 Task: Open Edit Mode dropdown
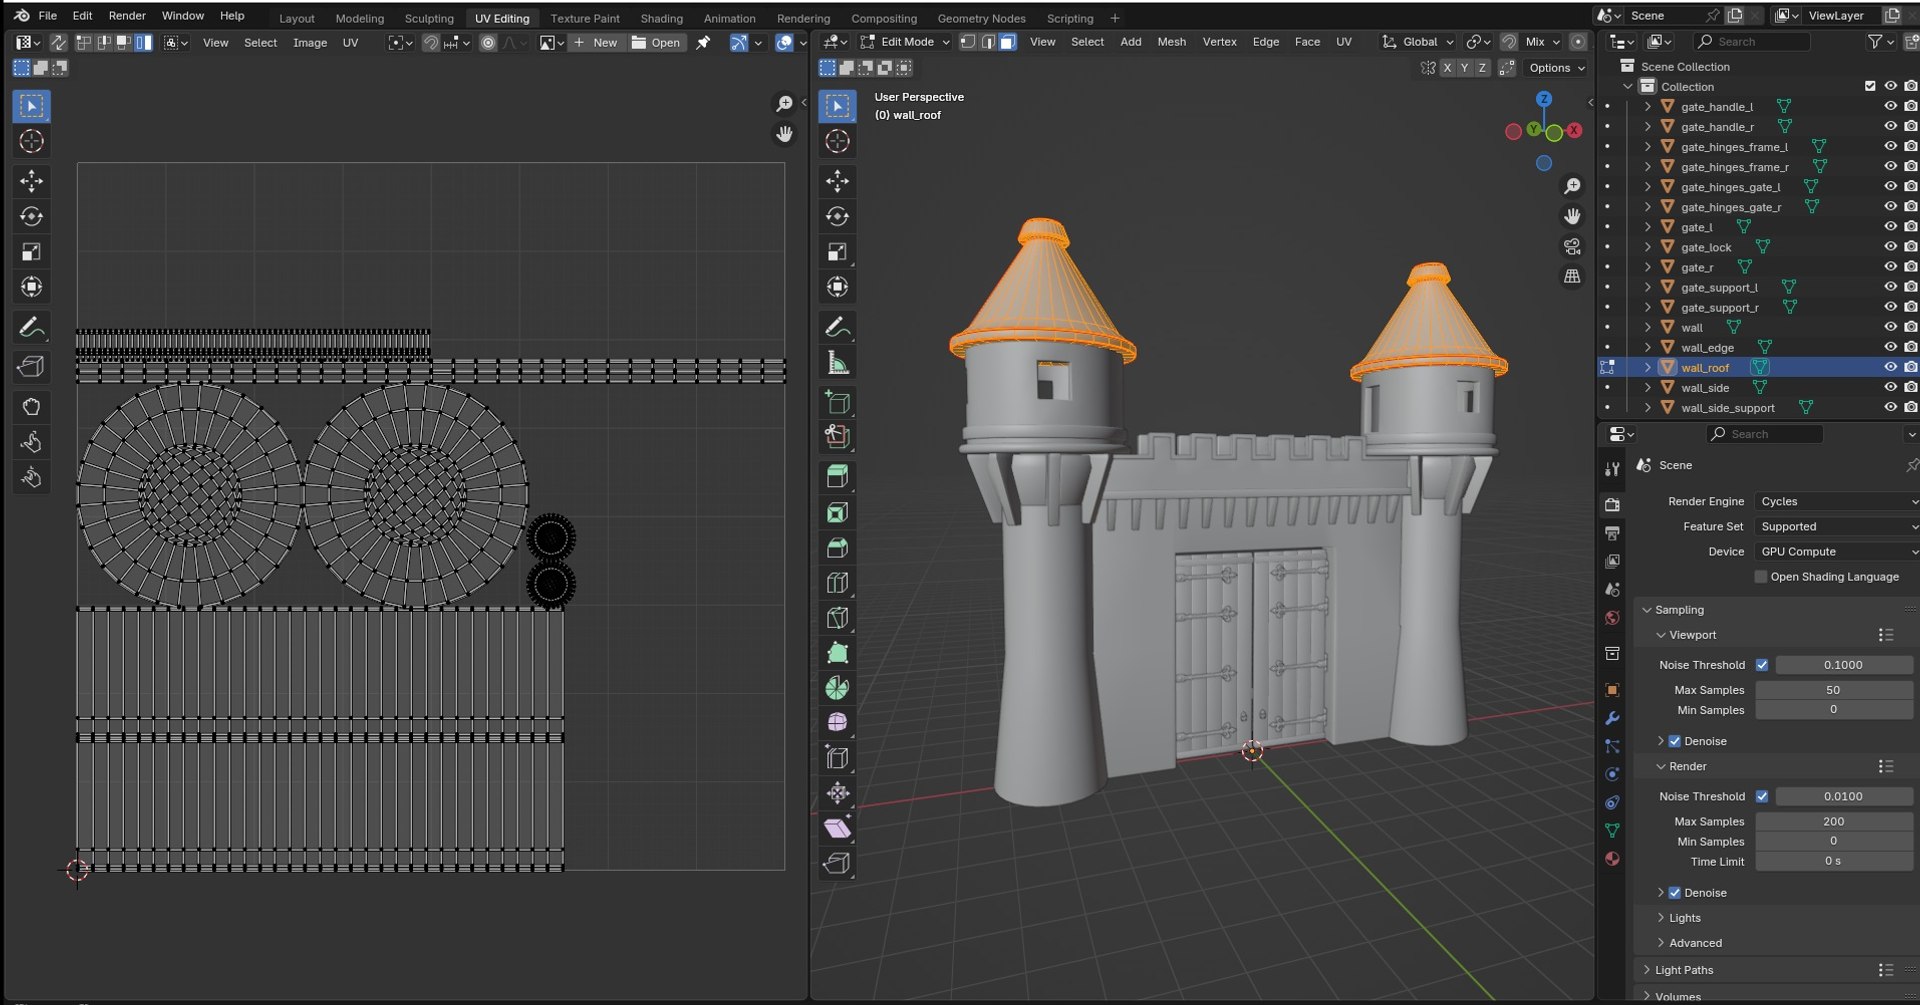(x=905, y=42)
